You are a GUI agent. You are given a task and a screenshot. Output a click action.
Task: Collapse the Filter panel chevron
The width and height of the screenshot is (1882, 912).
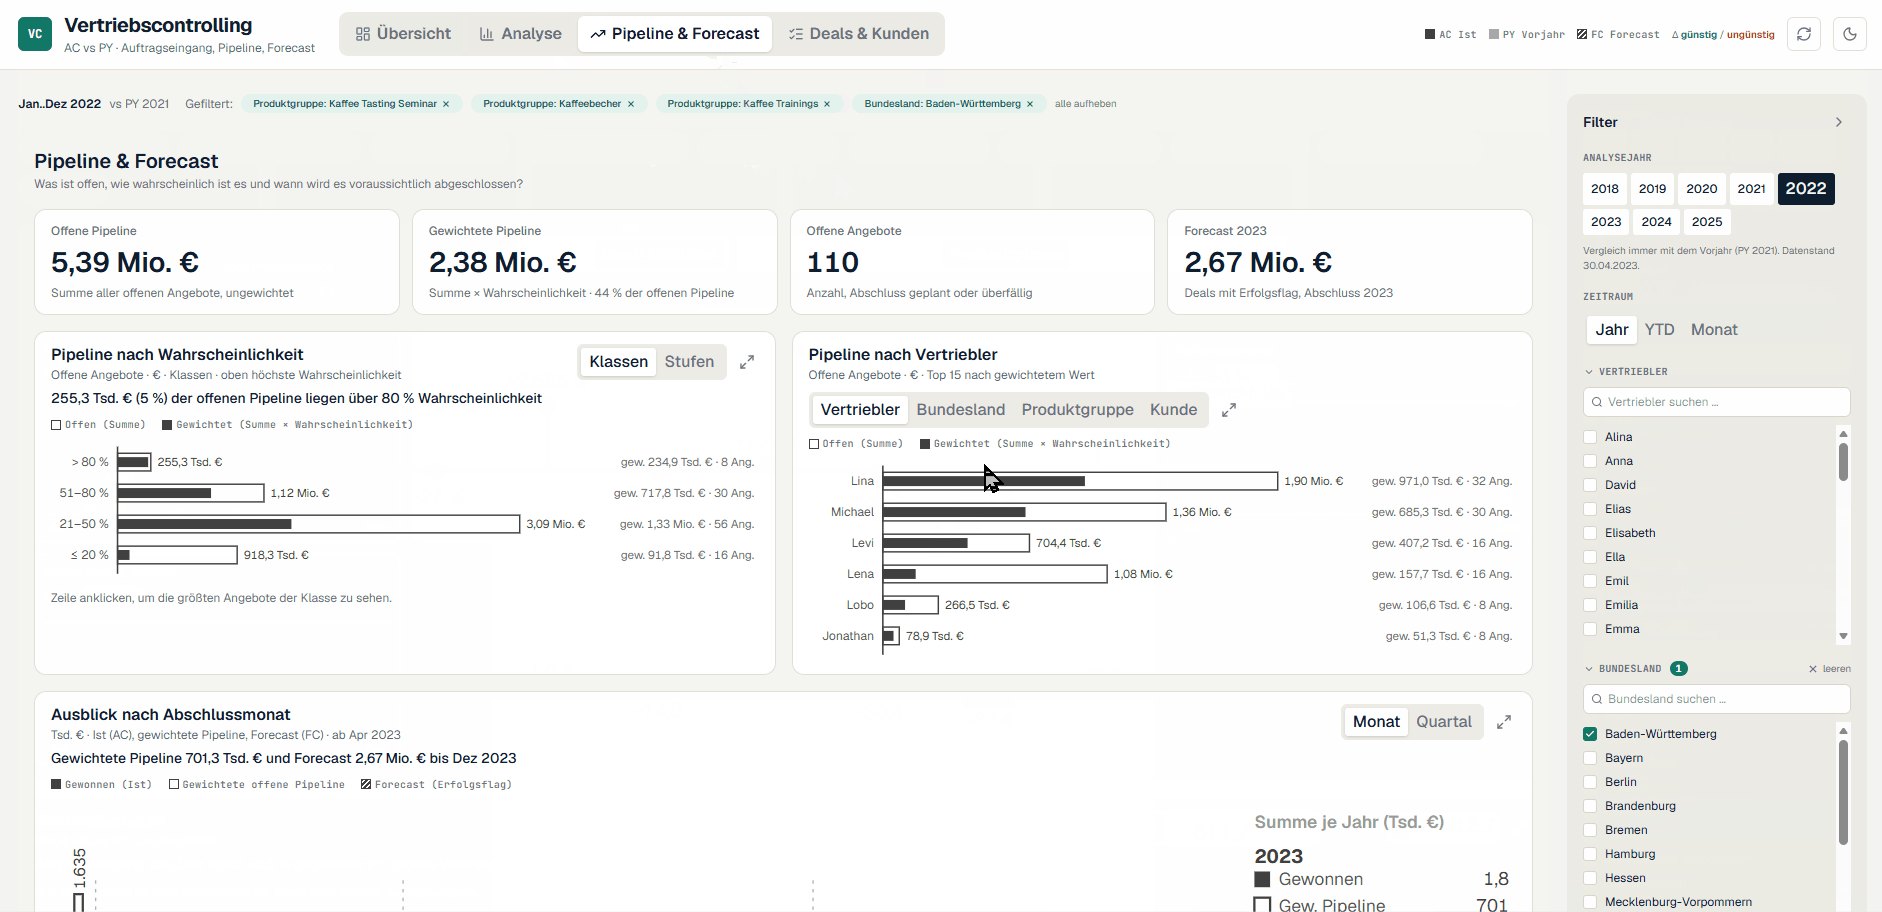click(1838, 122)
